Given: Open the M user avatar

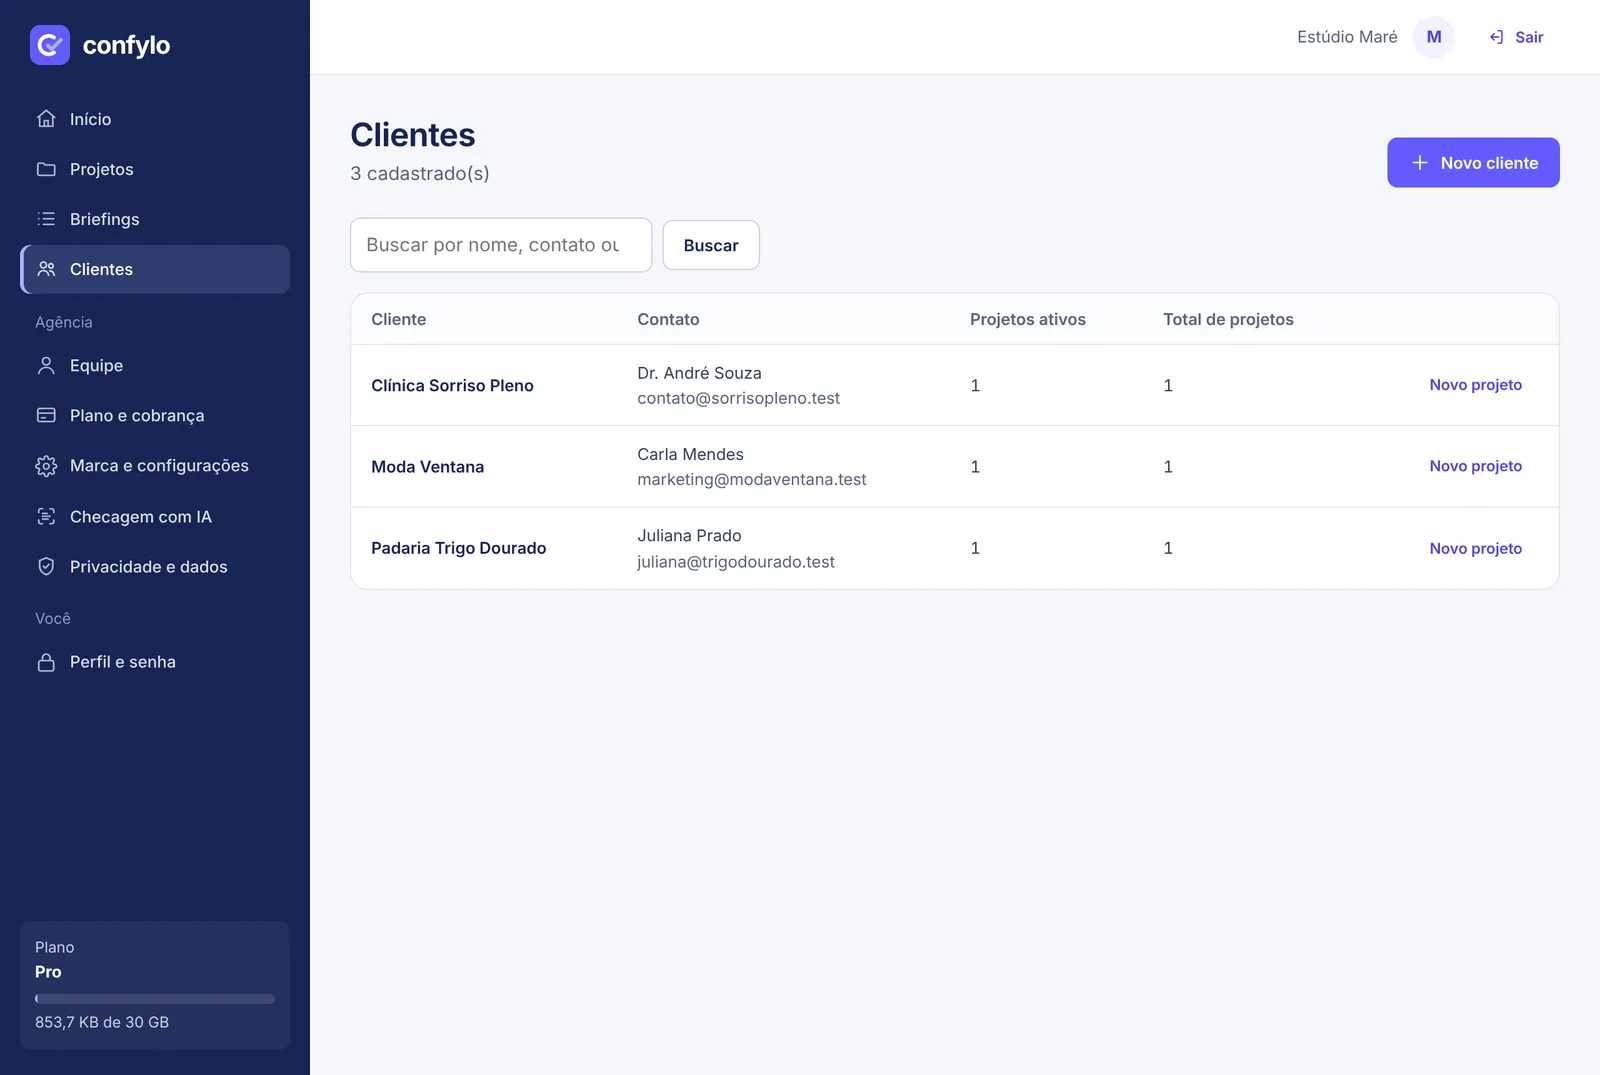Looking at the screenshot, I should tap(1434, 37).
